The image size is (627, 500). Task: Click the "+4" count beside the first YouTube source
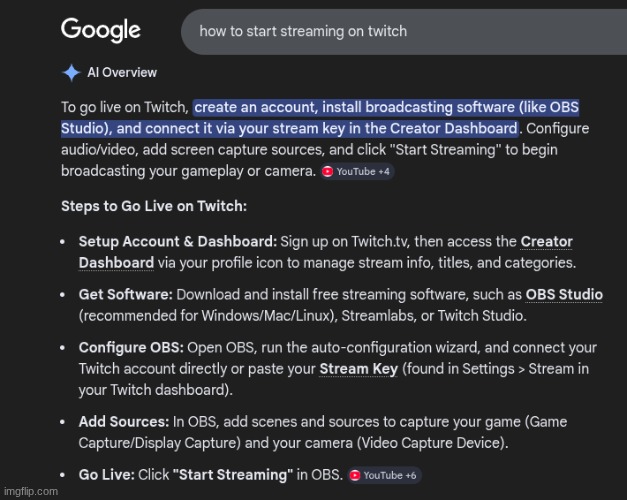(384, 172)
